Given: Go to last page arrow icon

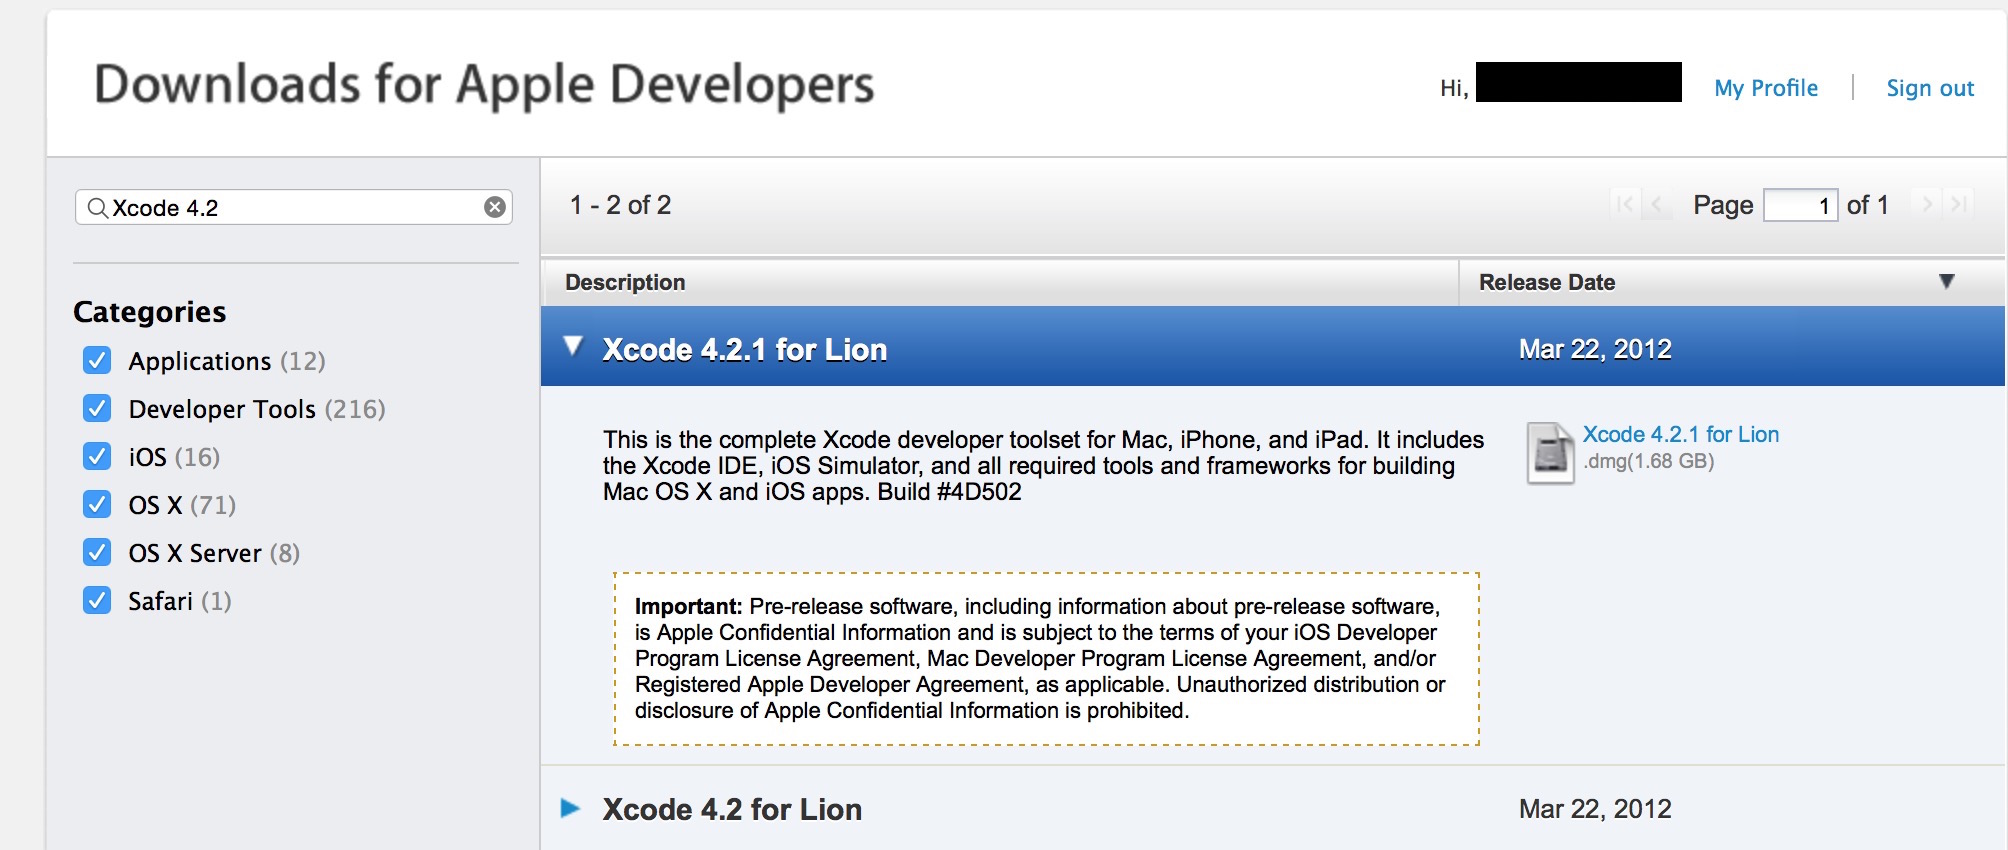Looking at the screenshot, I should (x=1959, y=204).
